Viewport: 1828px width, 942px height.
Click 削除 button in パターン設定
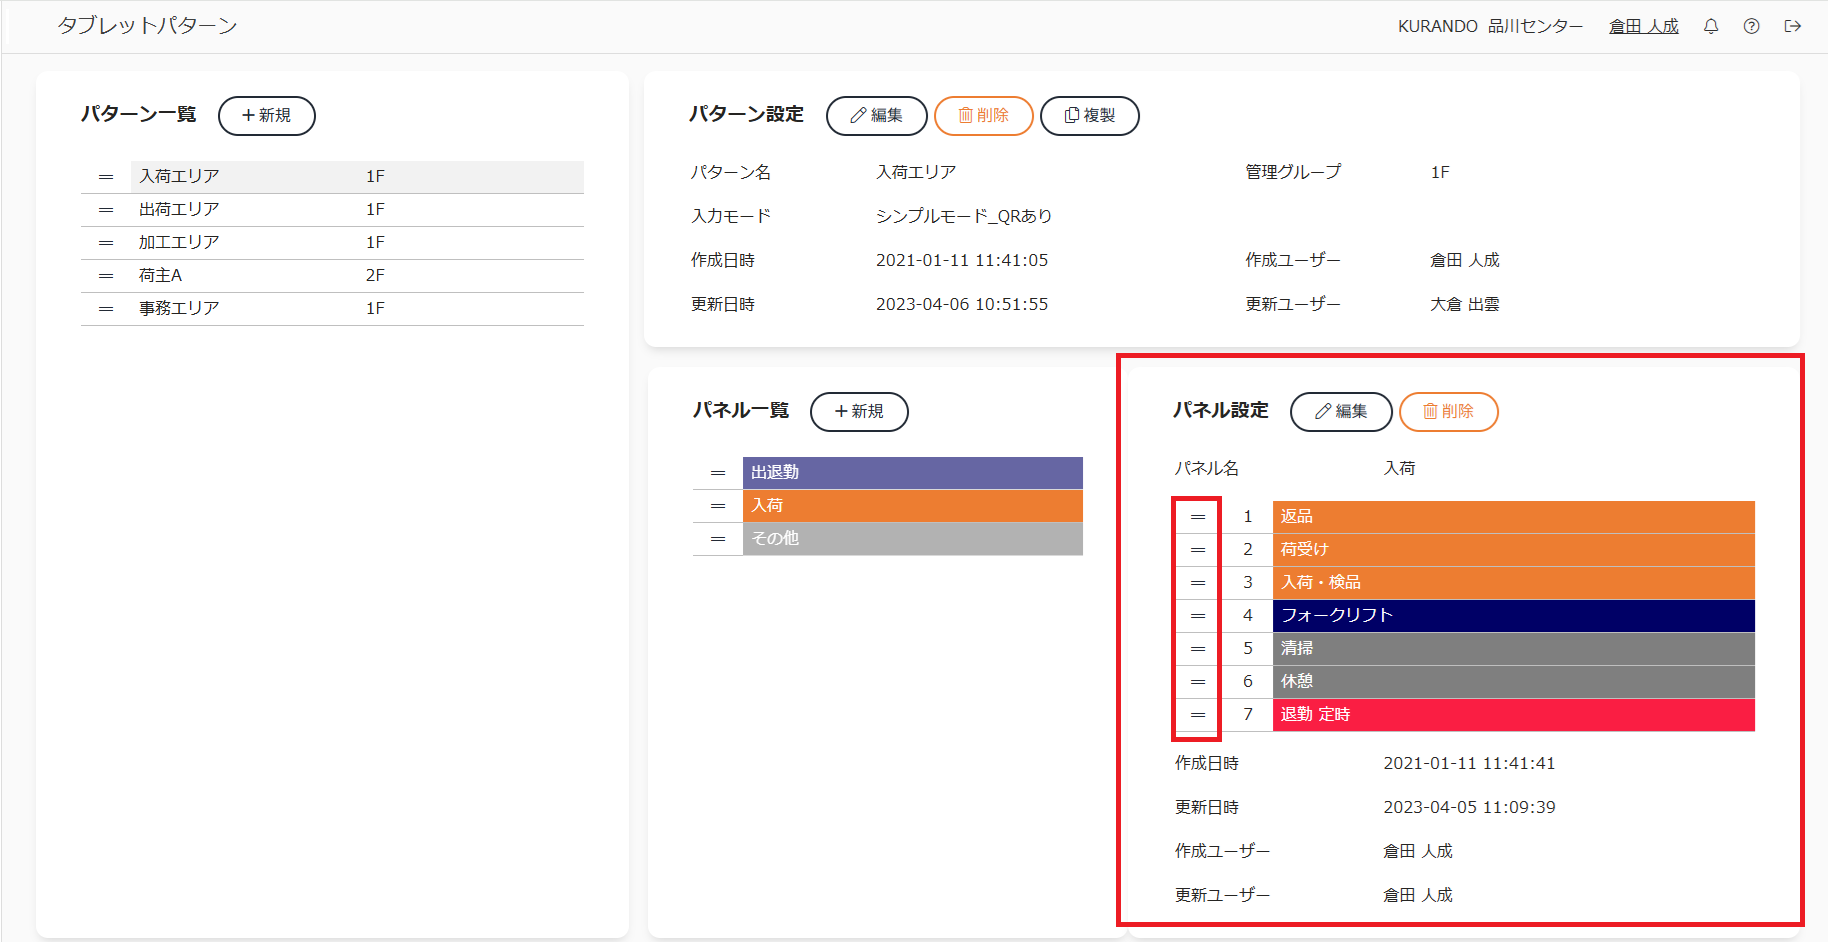pyautogui.click(x=984, y=116)
